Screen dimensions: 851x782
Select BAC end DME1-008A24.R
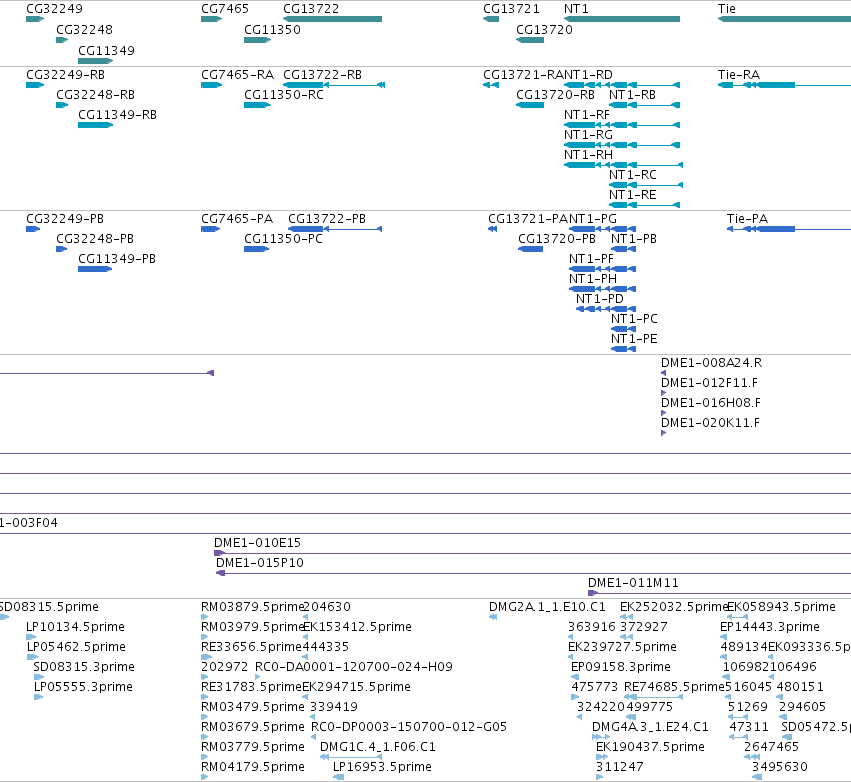[x=711, y=363]
